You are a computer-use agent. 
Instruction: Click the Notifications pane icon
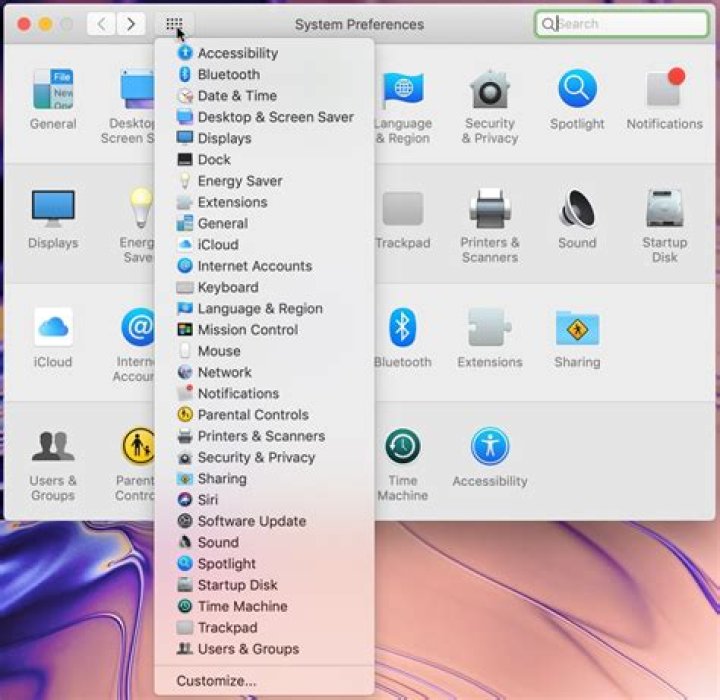(664, 90)
